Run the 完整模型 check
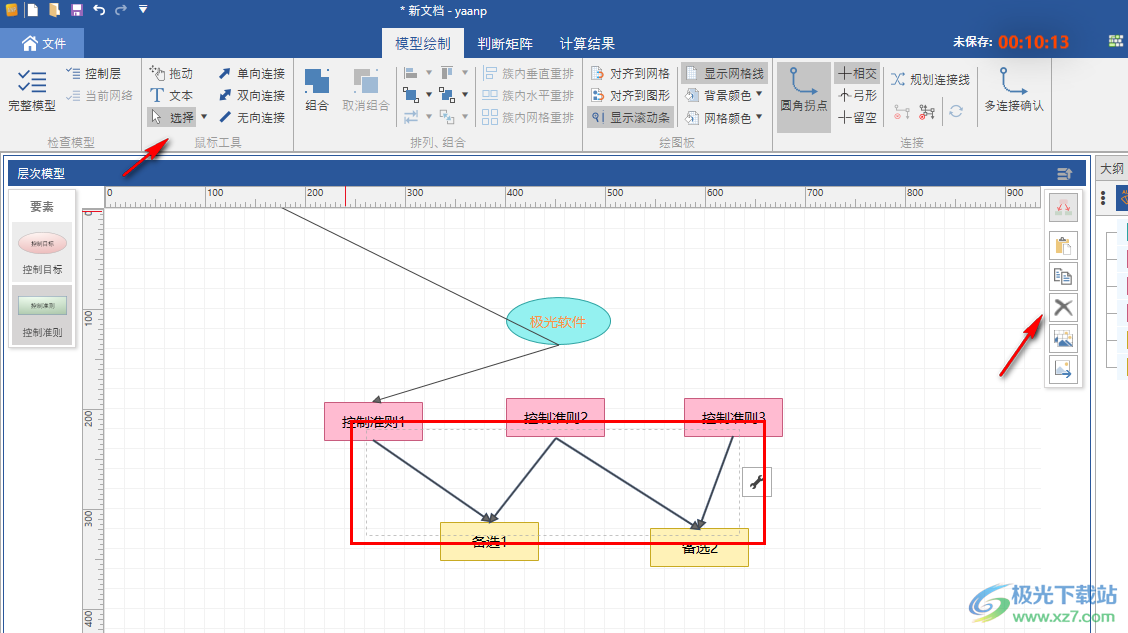Image resolution: width=1128 pixels, height=633 pixels. pos(32,91)
